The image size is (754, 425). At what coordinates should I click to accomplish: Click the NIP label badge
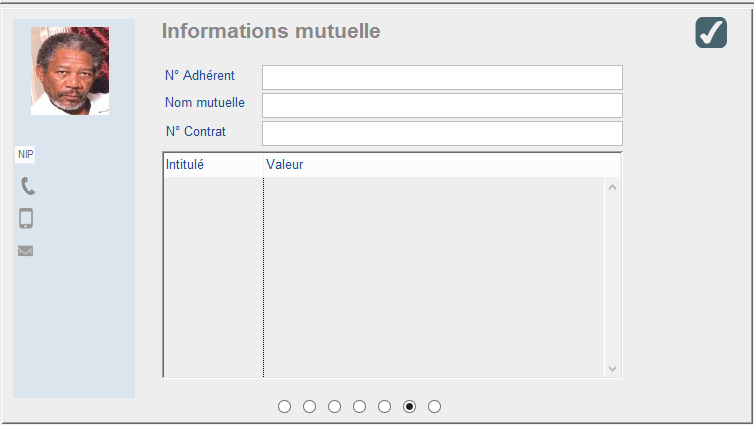[25, 154]
